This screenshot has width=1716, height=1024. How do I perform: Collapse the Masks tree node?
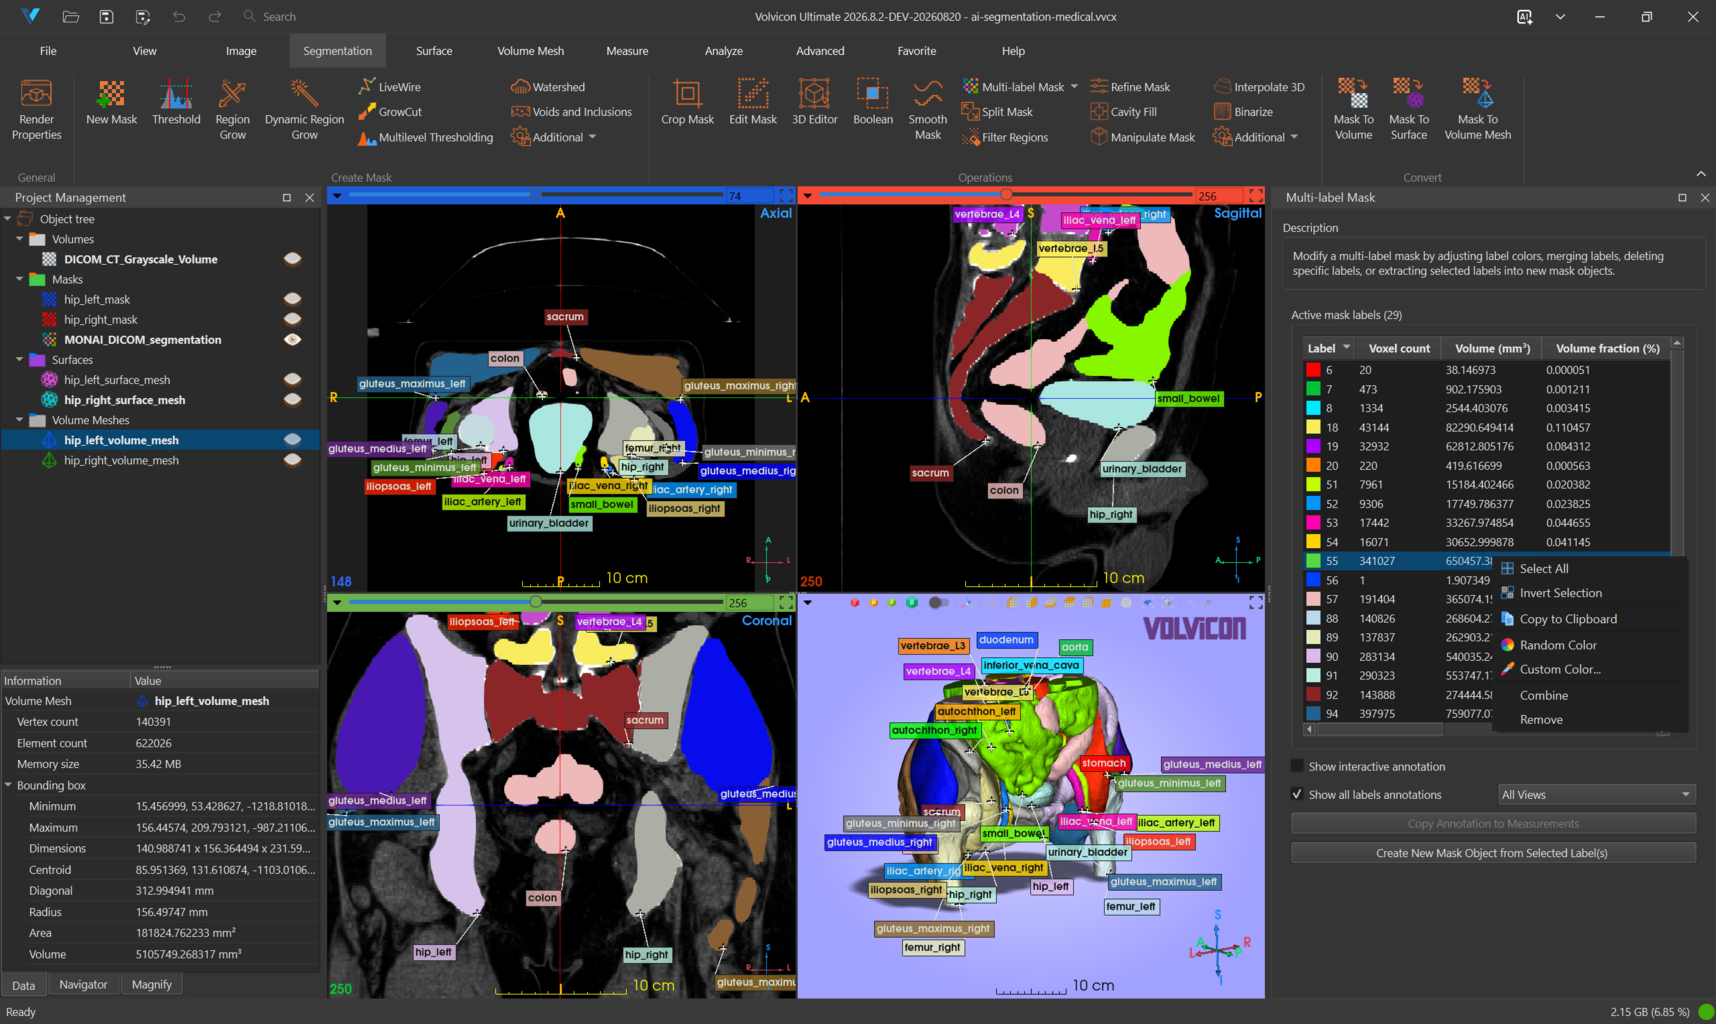[19, 279]
